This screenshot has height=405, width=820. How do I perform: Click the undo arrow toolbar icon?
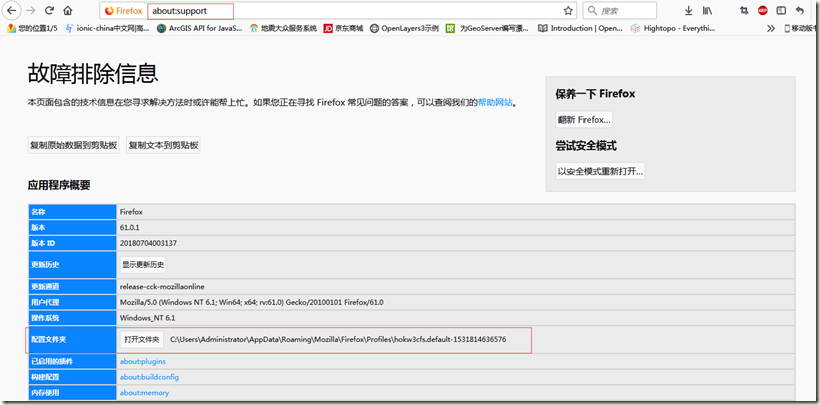click(800, 10)
